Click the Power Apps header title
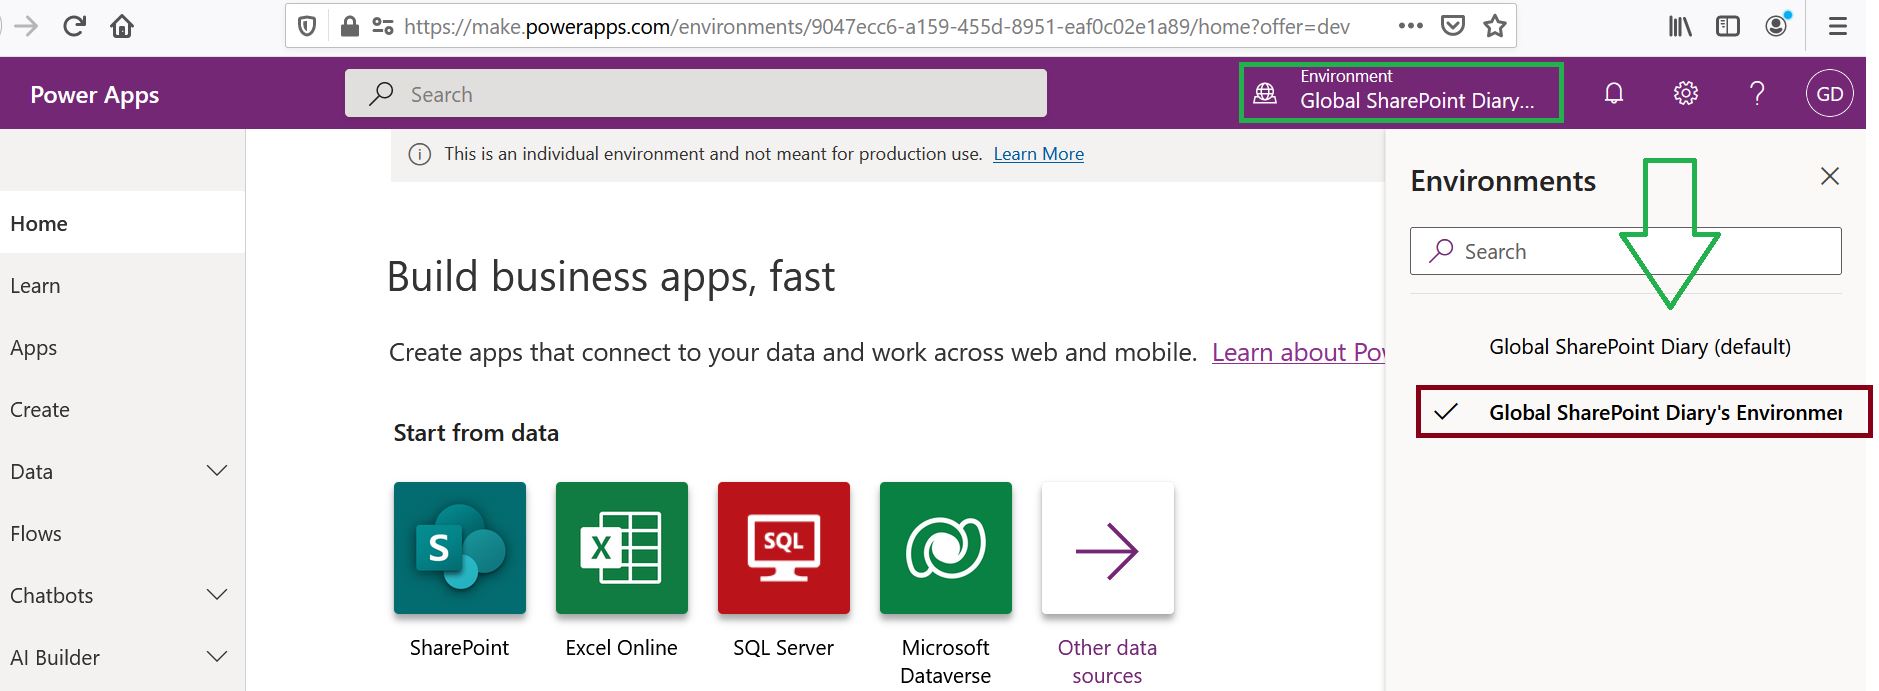 click(95, 95)
